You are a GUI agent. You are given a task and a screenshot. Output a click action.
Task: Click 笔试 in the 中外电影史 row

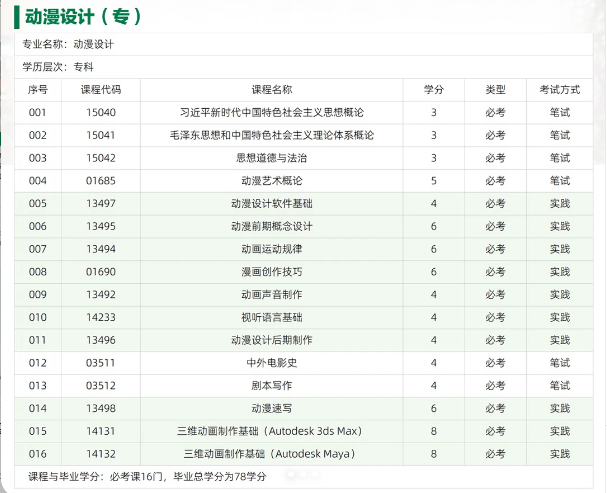point(560,363)
